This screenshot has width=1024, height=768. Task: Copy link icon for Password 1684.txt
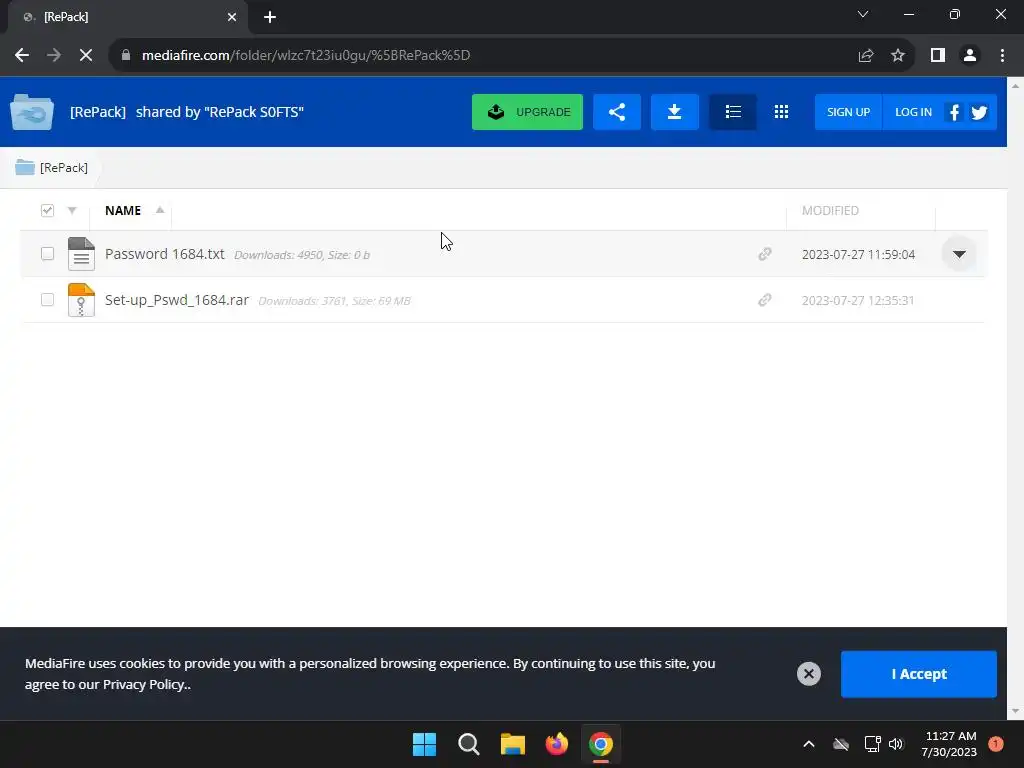click(765, 254)
